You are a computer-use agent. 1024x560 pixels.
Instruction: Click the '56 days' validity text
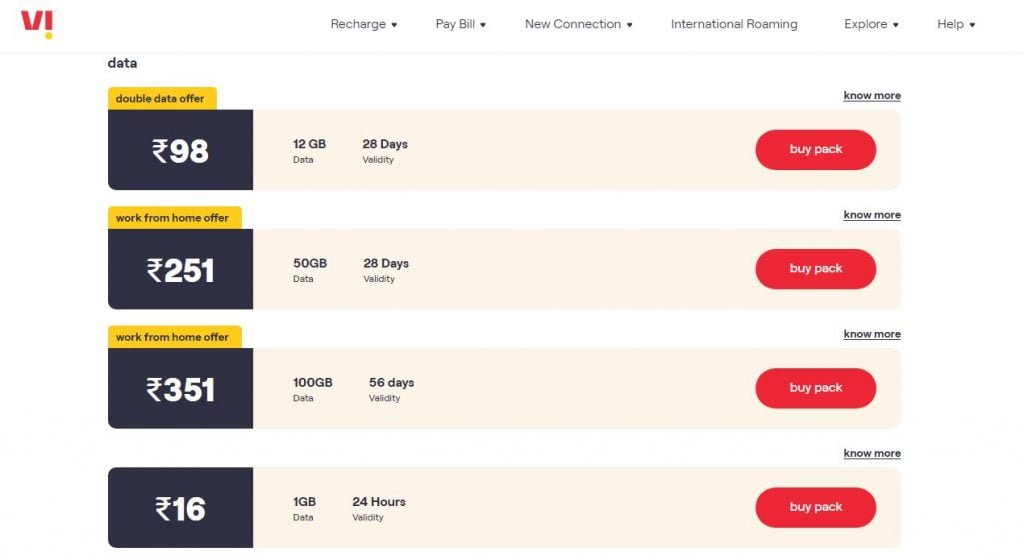[391, 382]
